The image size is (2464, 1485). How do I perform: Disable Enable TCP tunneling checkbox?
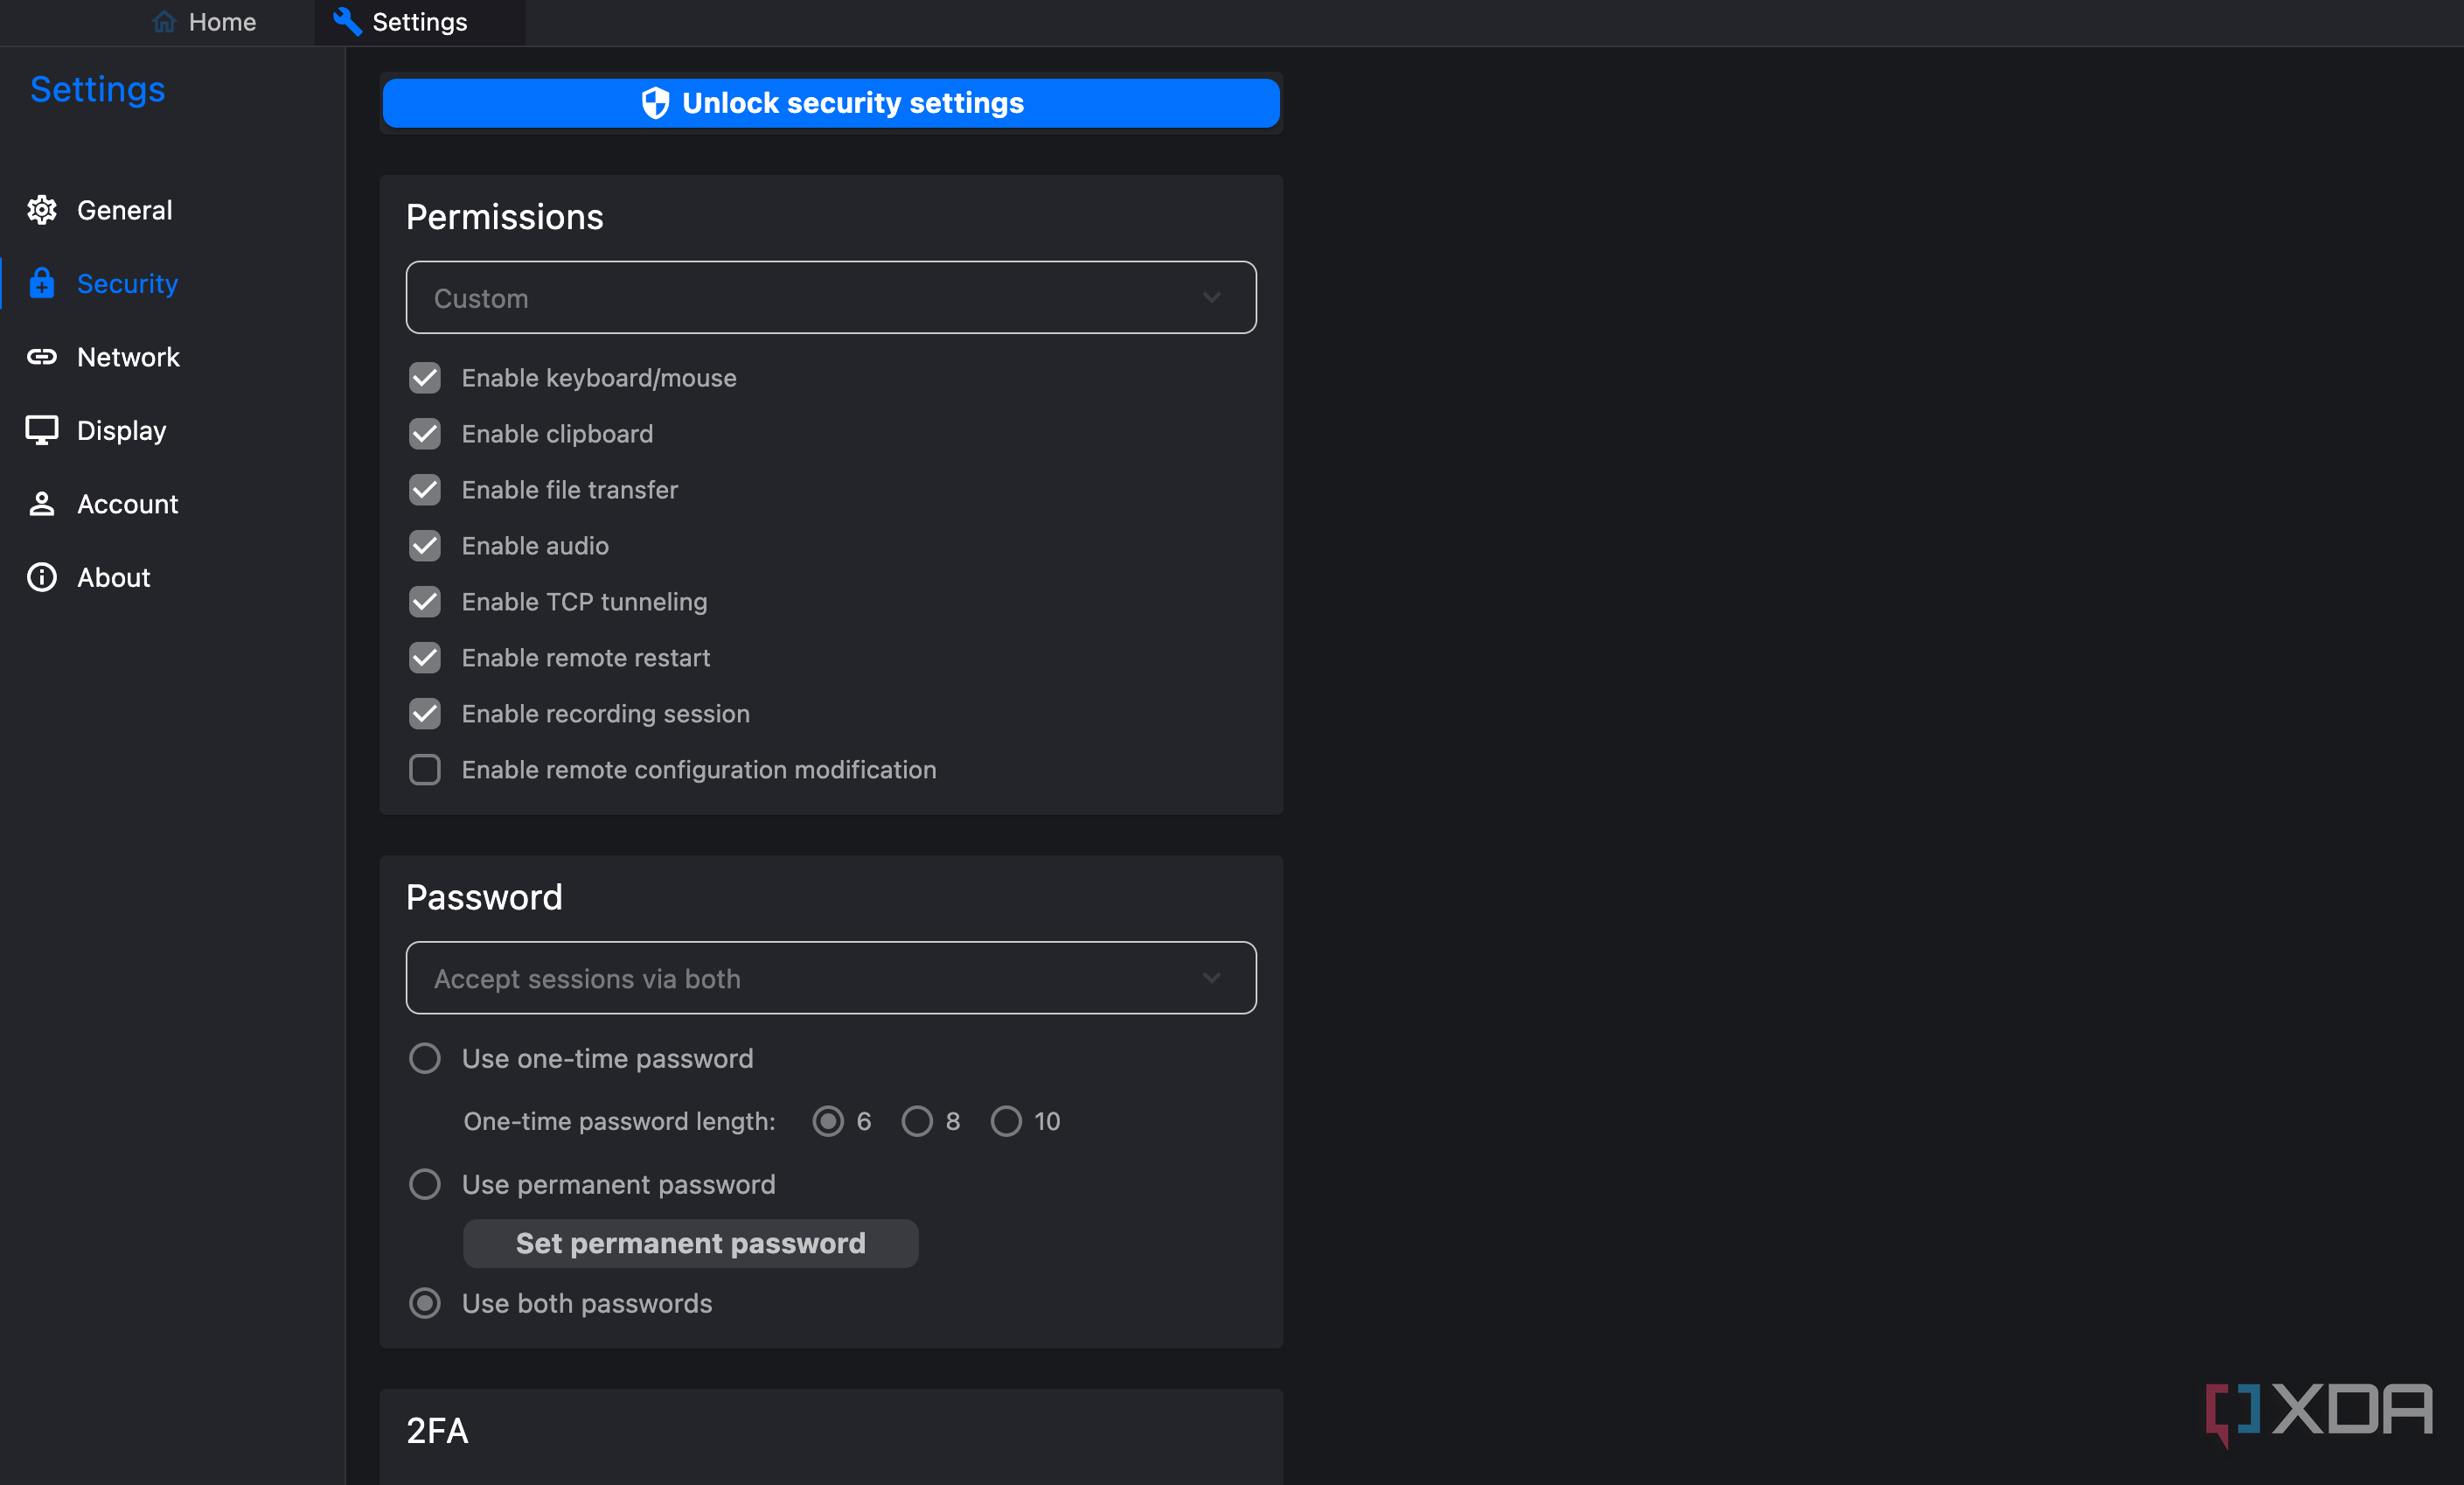425,601
